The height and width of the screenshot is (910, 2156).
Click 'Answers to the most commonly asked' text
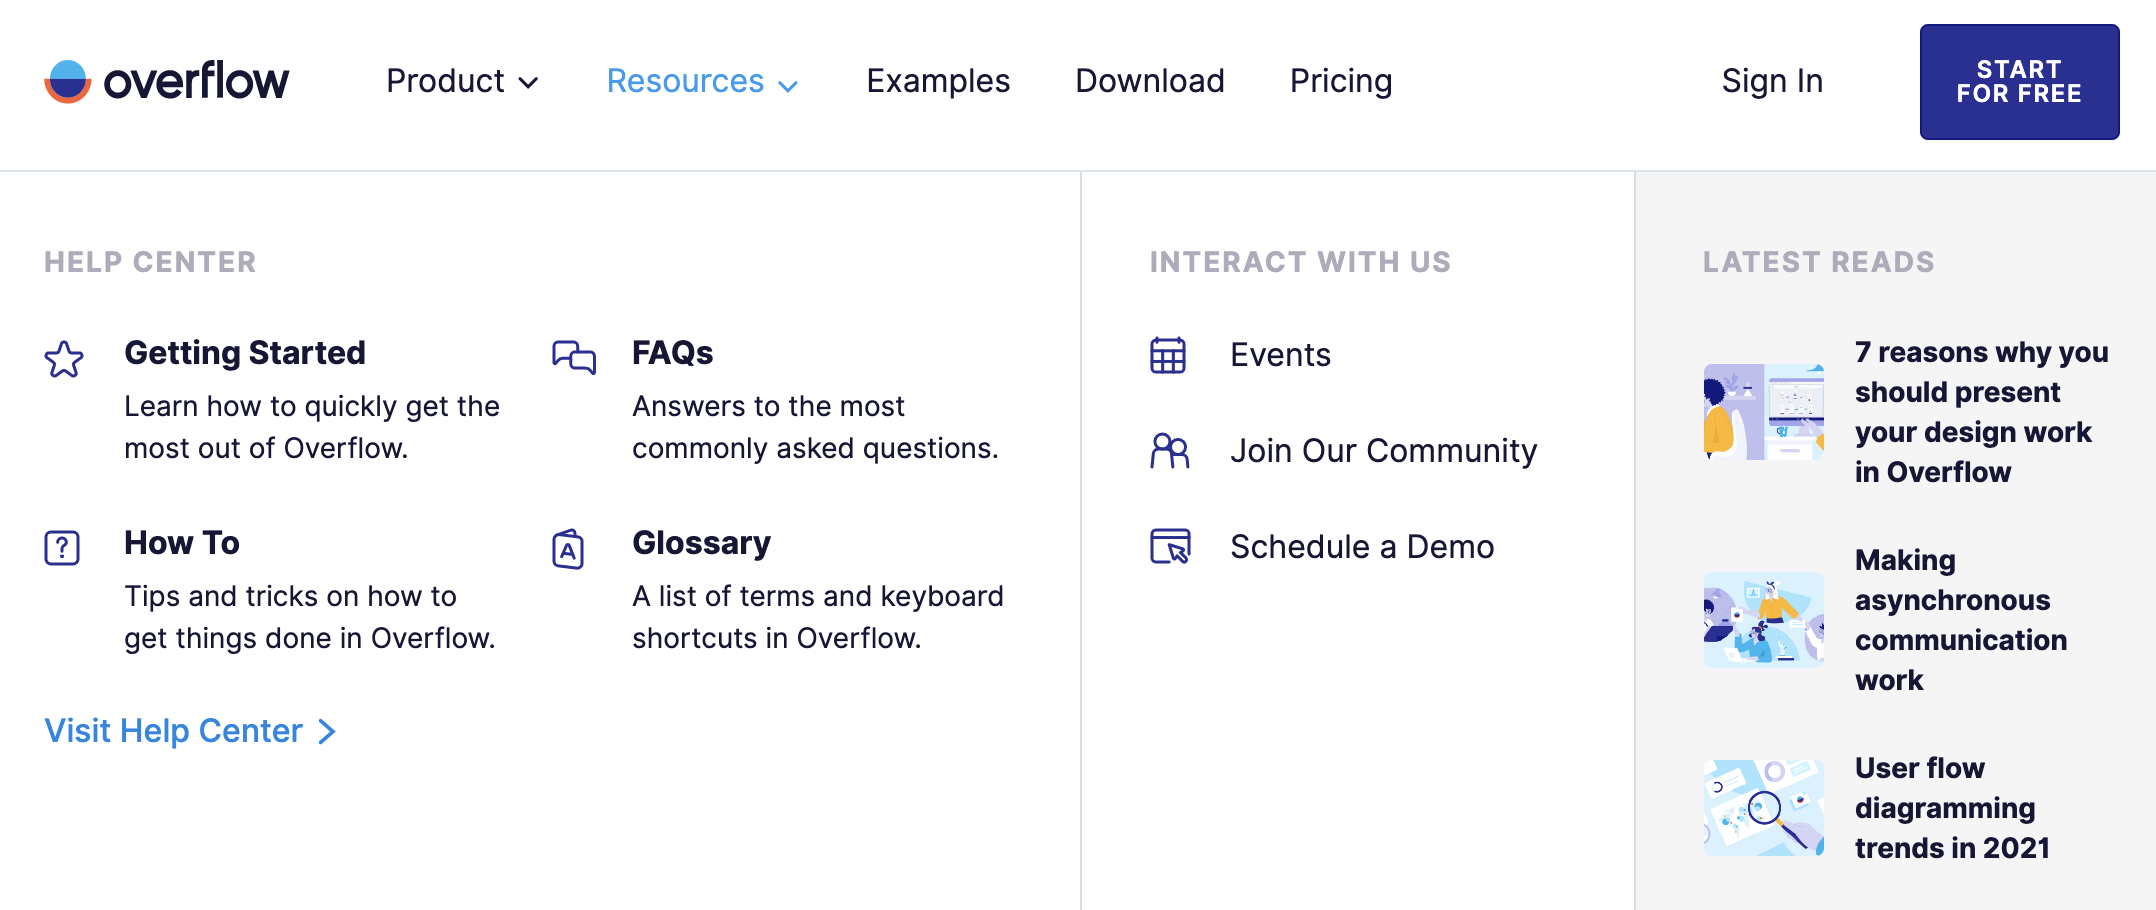815,427
